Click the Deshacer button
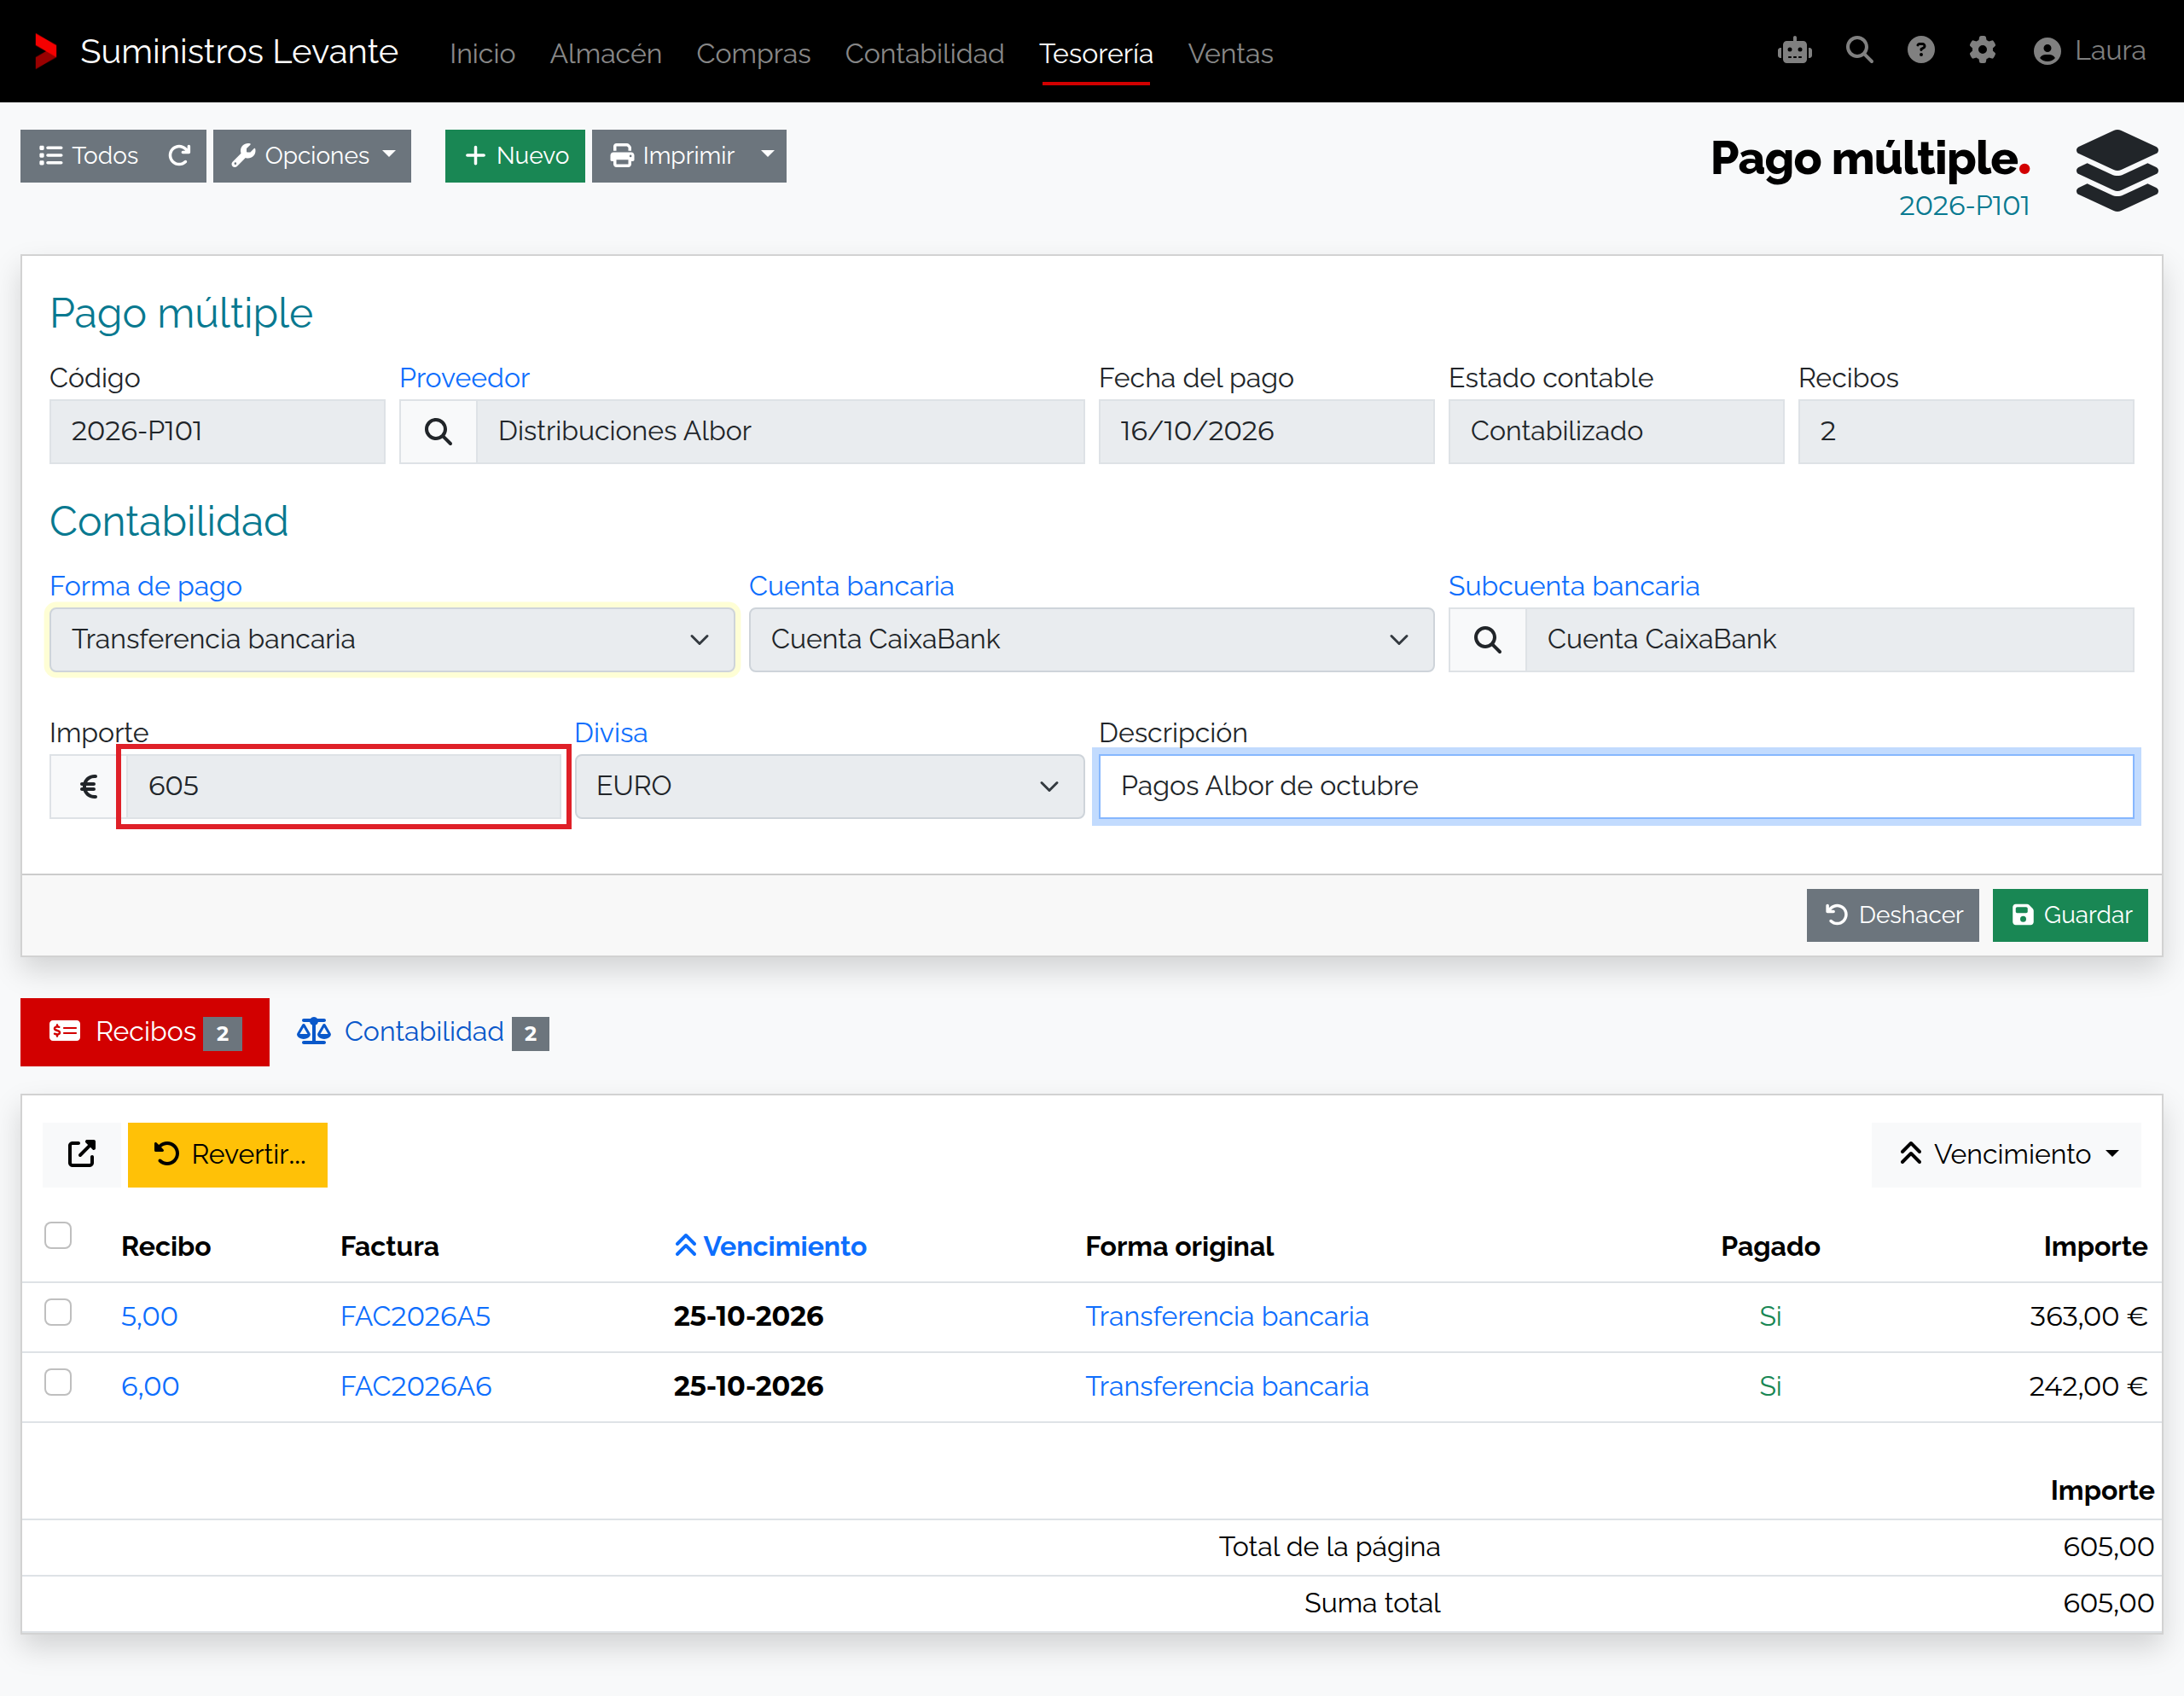Screen dimensions: 2184x1696 click(1892, 915)
